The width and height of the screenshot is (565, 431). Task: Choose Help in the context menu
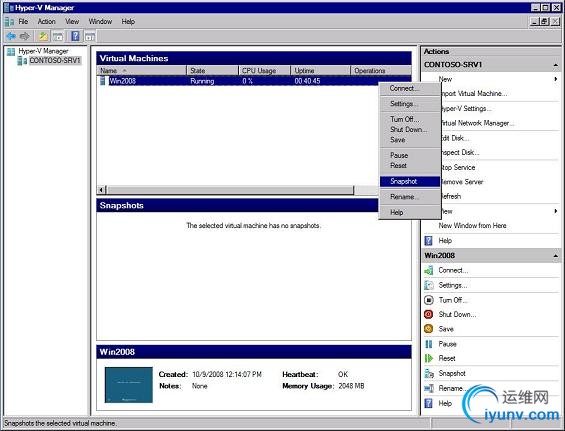(x=410, y=213)
